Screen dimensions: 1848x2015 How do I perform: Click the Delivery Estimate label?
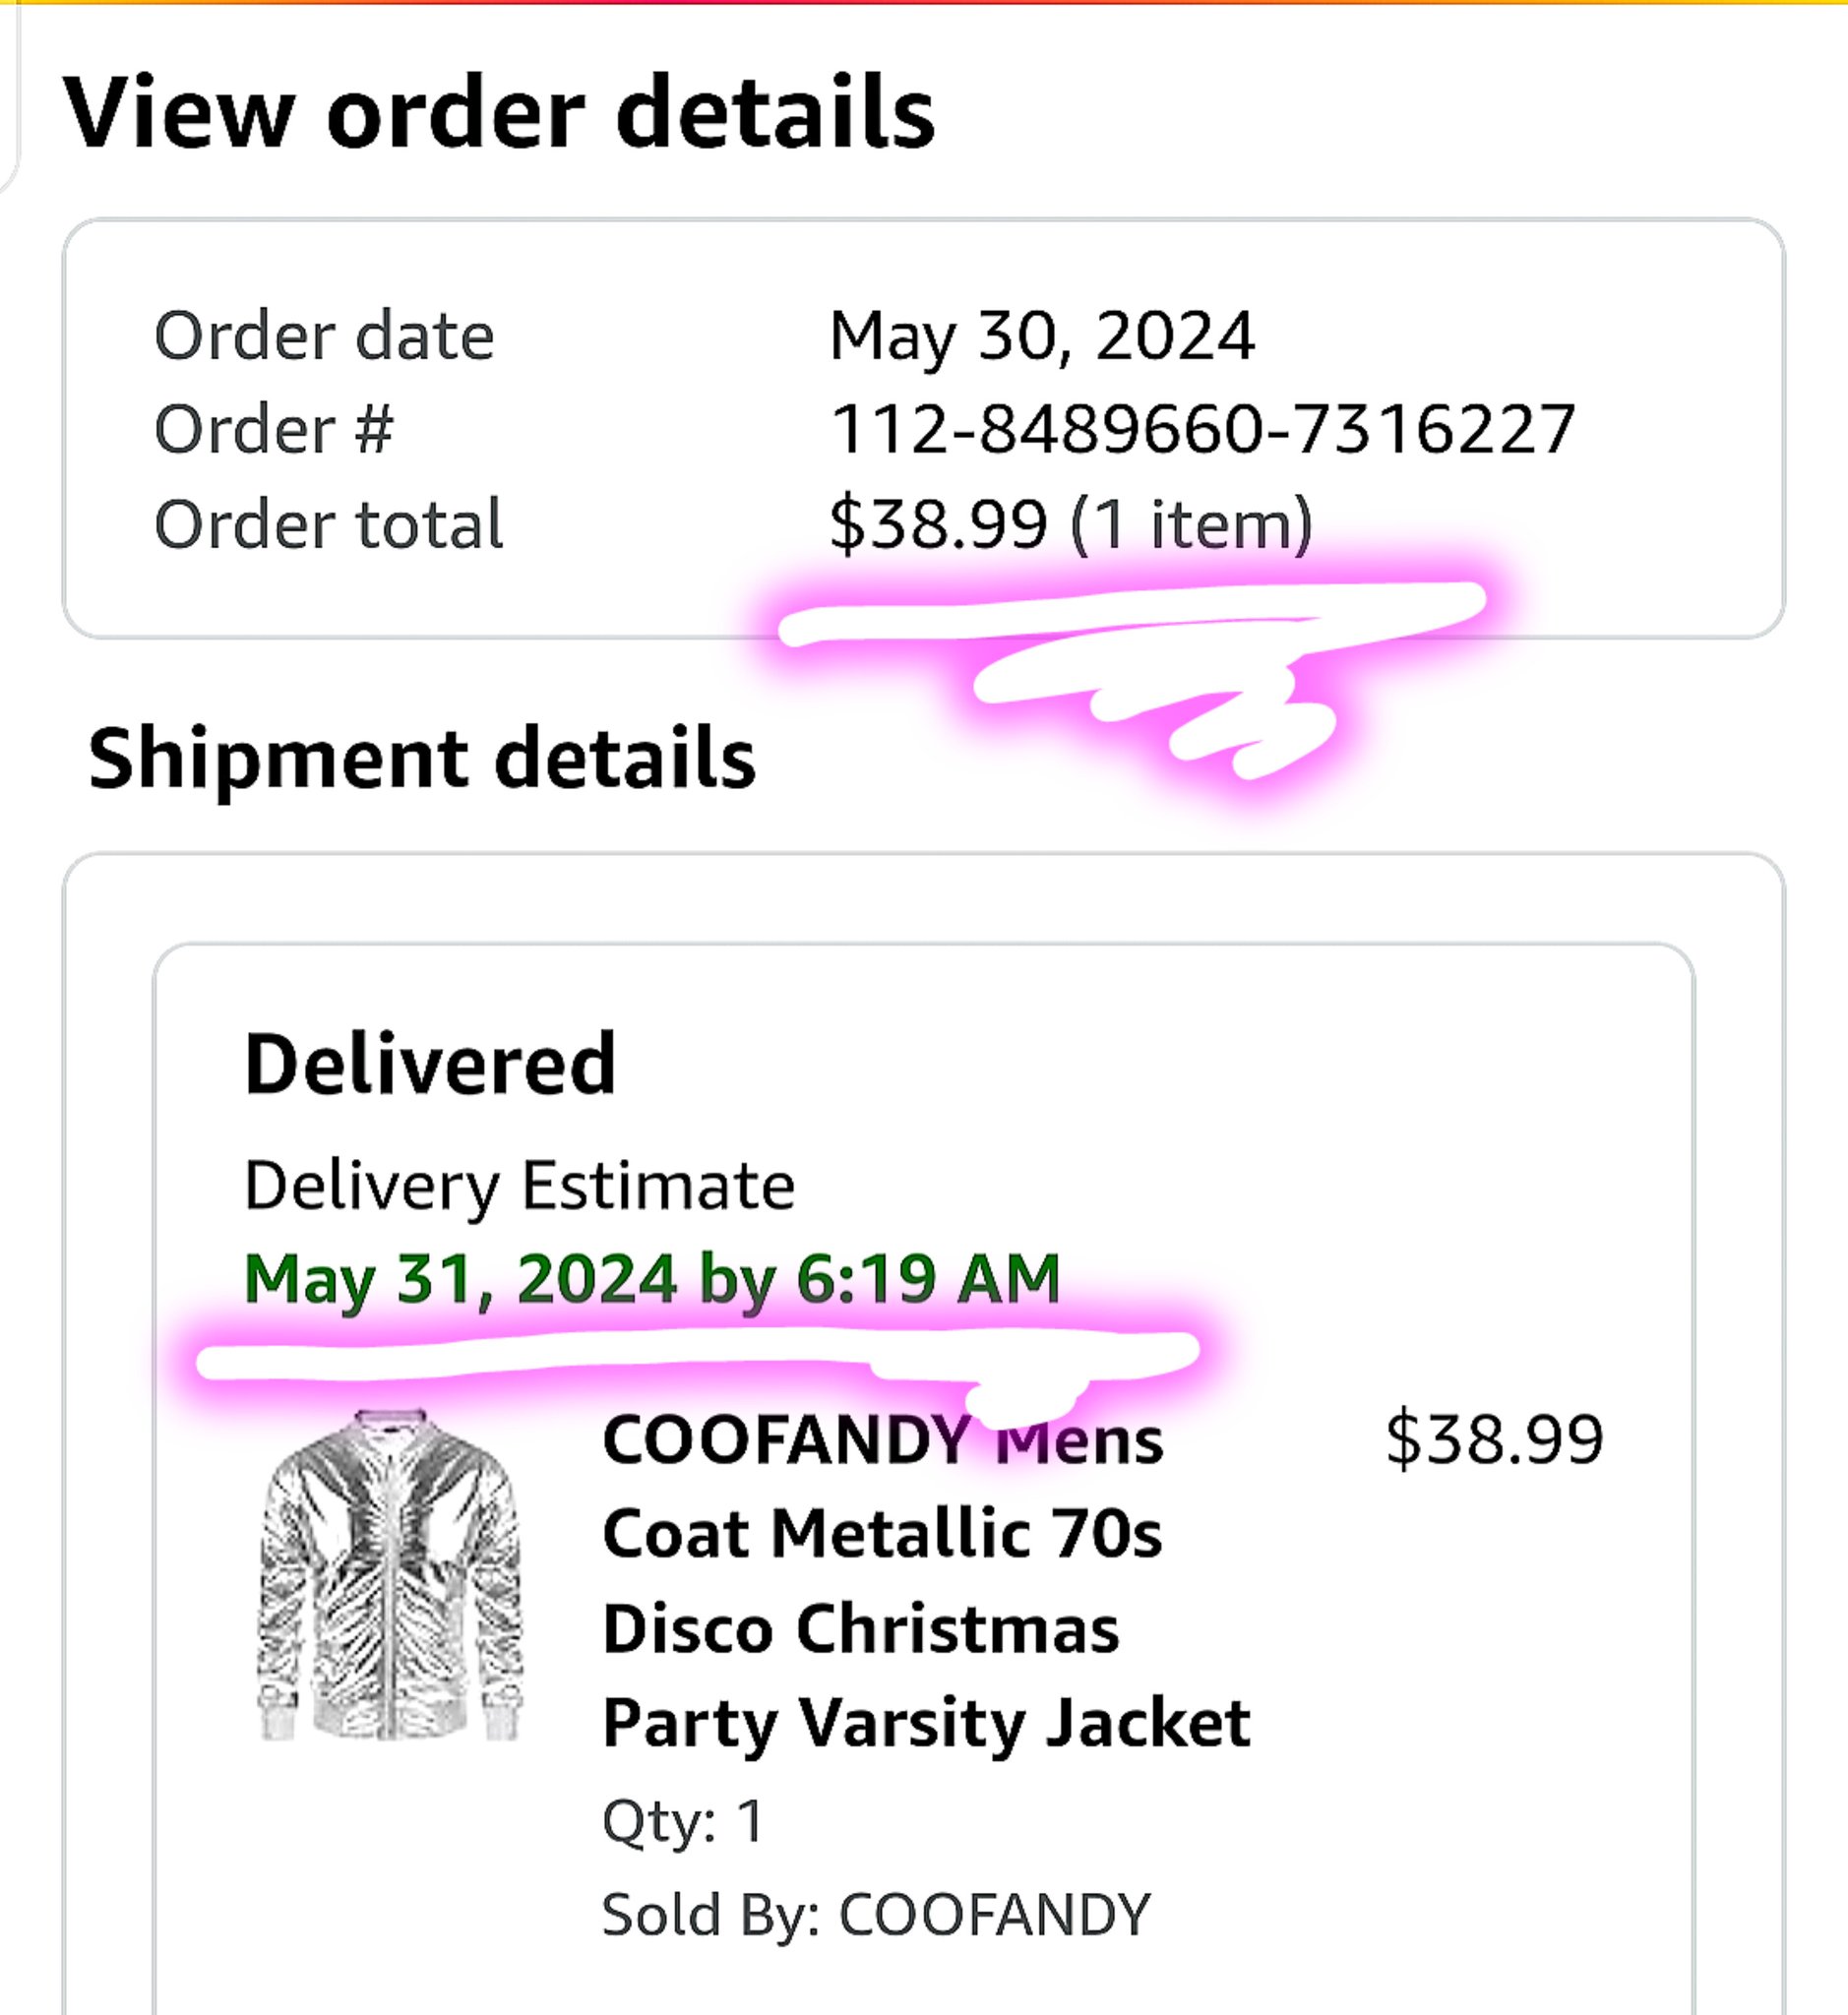point(519,1186)
